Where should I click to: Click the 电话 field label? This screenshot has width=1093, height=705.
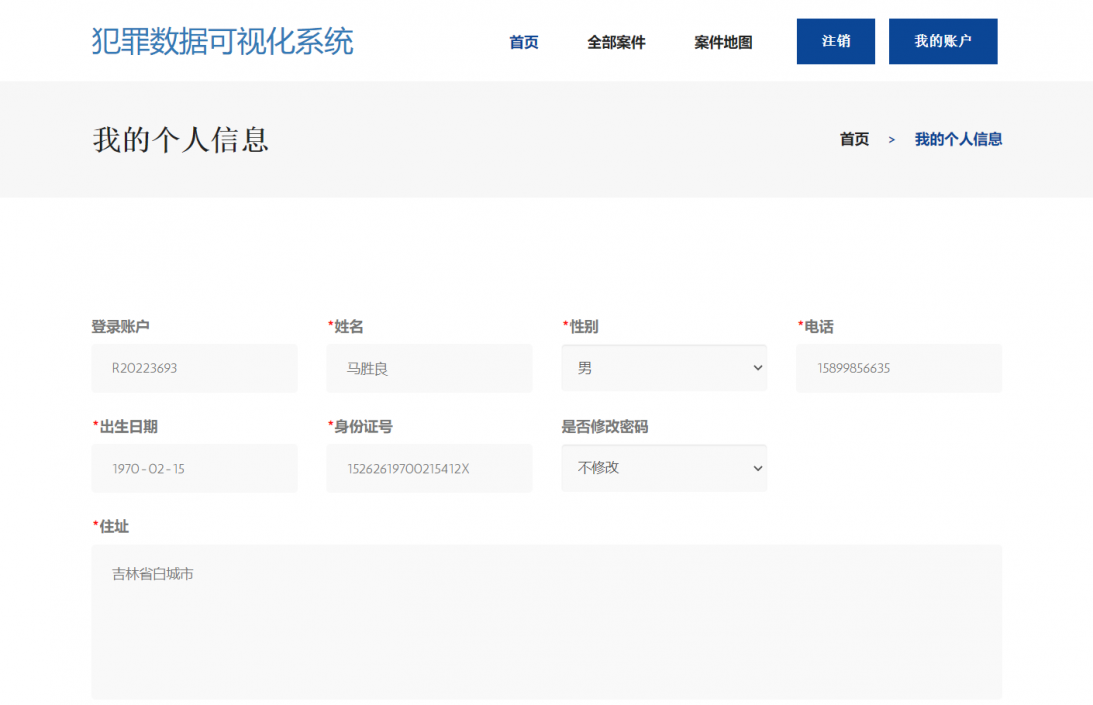816,326
